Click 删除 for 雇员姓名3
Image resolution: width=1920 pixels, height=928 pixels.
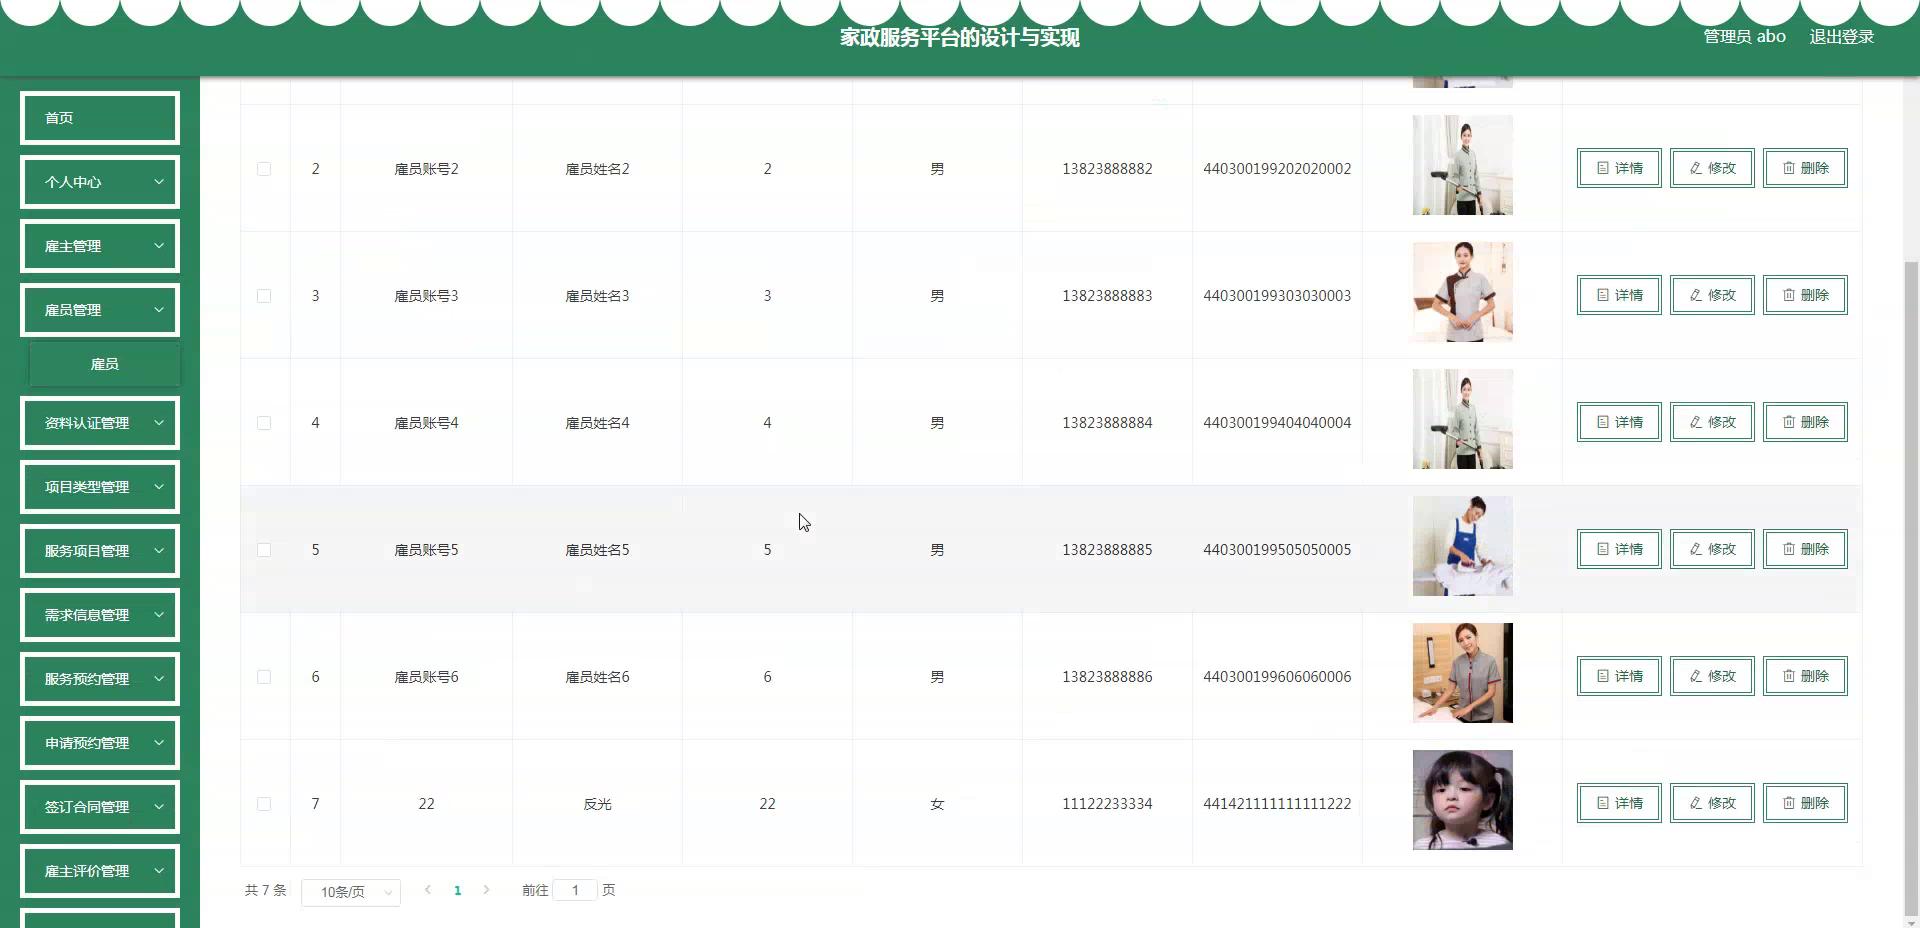tap(1805, 295)
